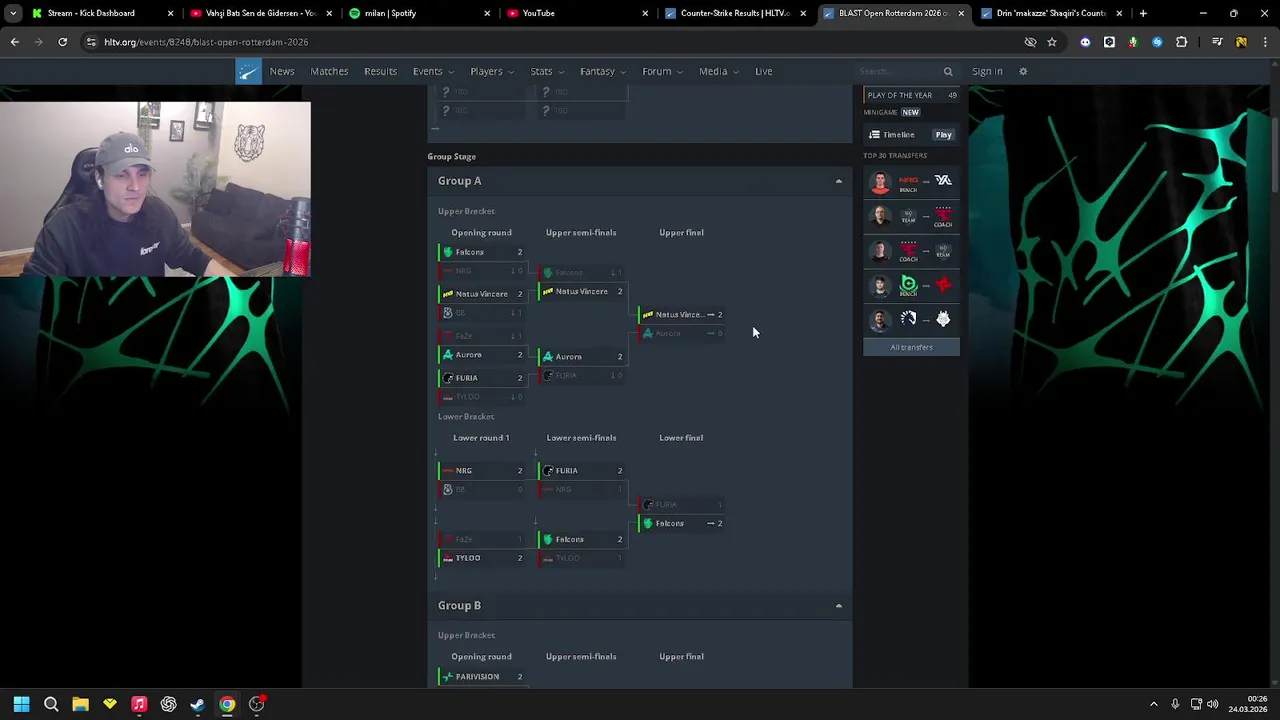Show hidden icons in system tray

click(1153, 704)
